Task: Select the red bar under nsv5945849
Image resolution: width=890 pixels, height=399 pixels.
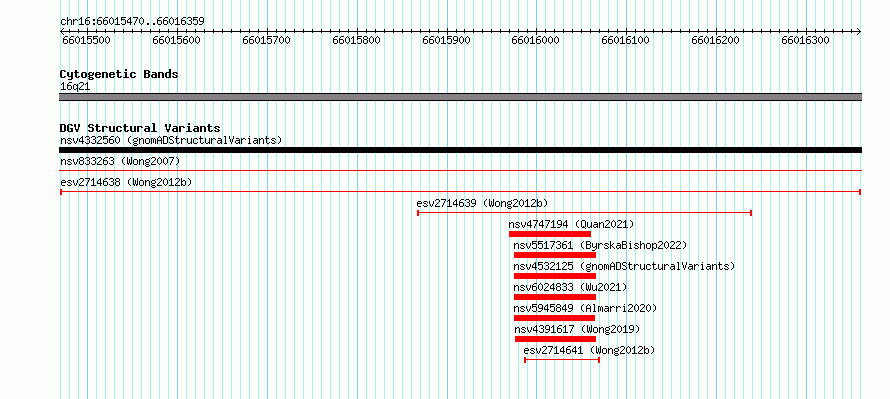Action: [x=555, y=318]
